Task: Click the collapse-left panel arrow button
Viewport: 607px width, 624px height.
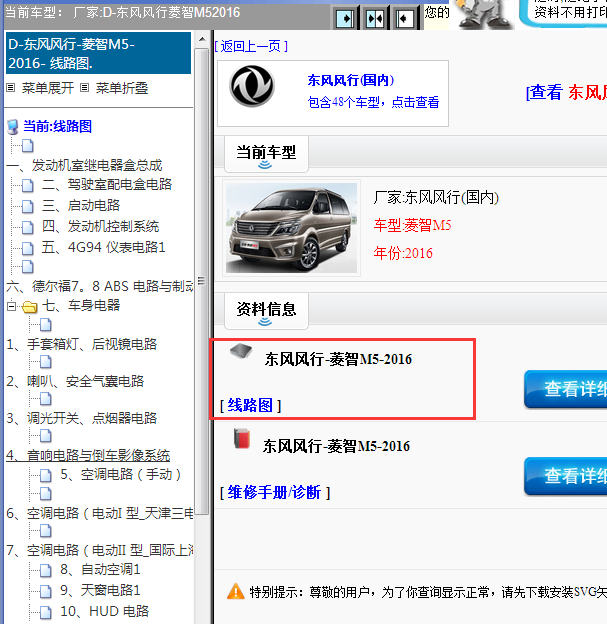Action: coord(405,18)
